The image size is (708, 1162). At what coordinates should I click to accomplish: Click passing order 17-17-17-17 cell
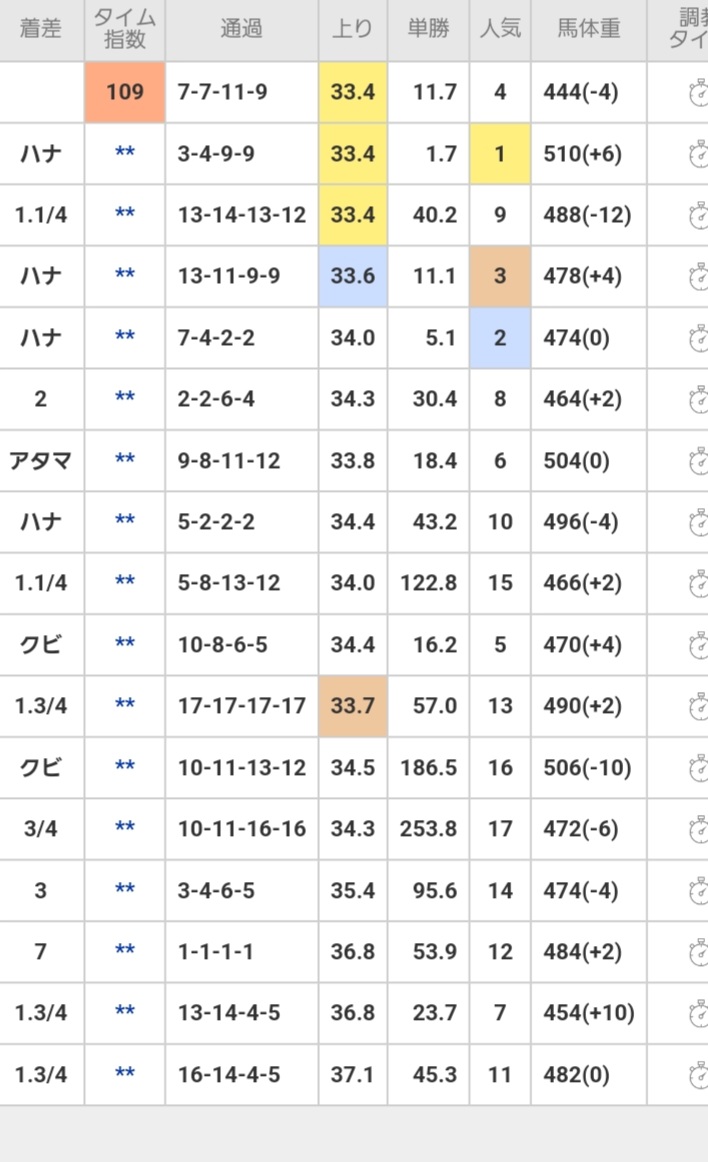[x=241, y=706]
